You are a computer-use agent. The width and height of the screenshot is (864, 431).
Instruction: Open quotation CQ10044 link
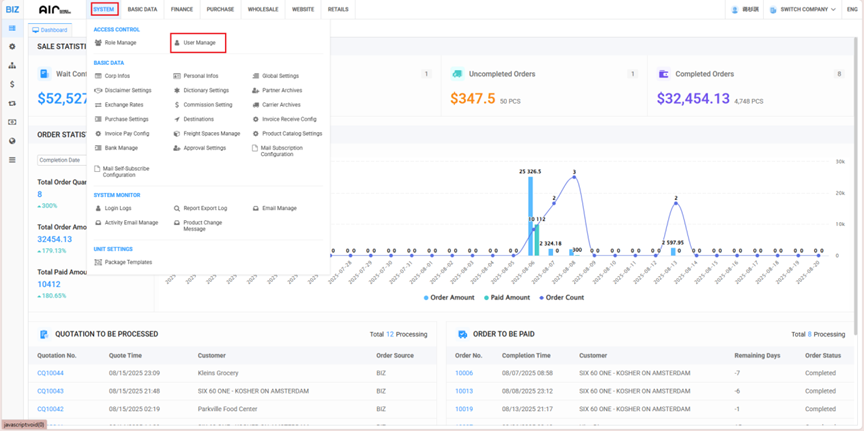coord(50,373)
